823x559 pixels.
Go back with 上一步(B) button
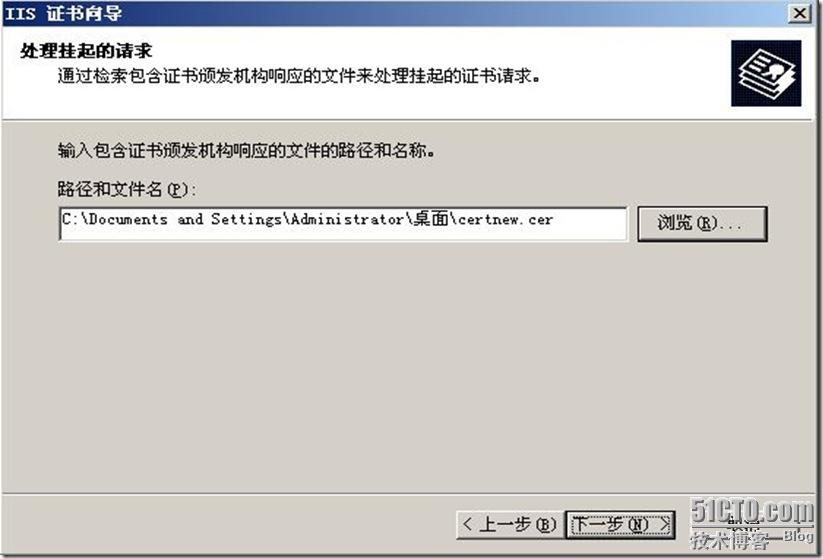click(x=510, y=524)
